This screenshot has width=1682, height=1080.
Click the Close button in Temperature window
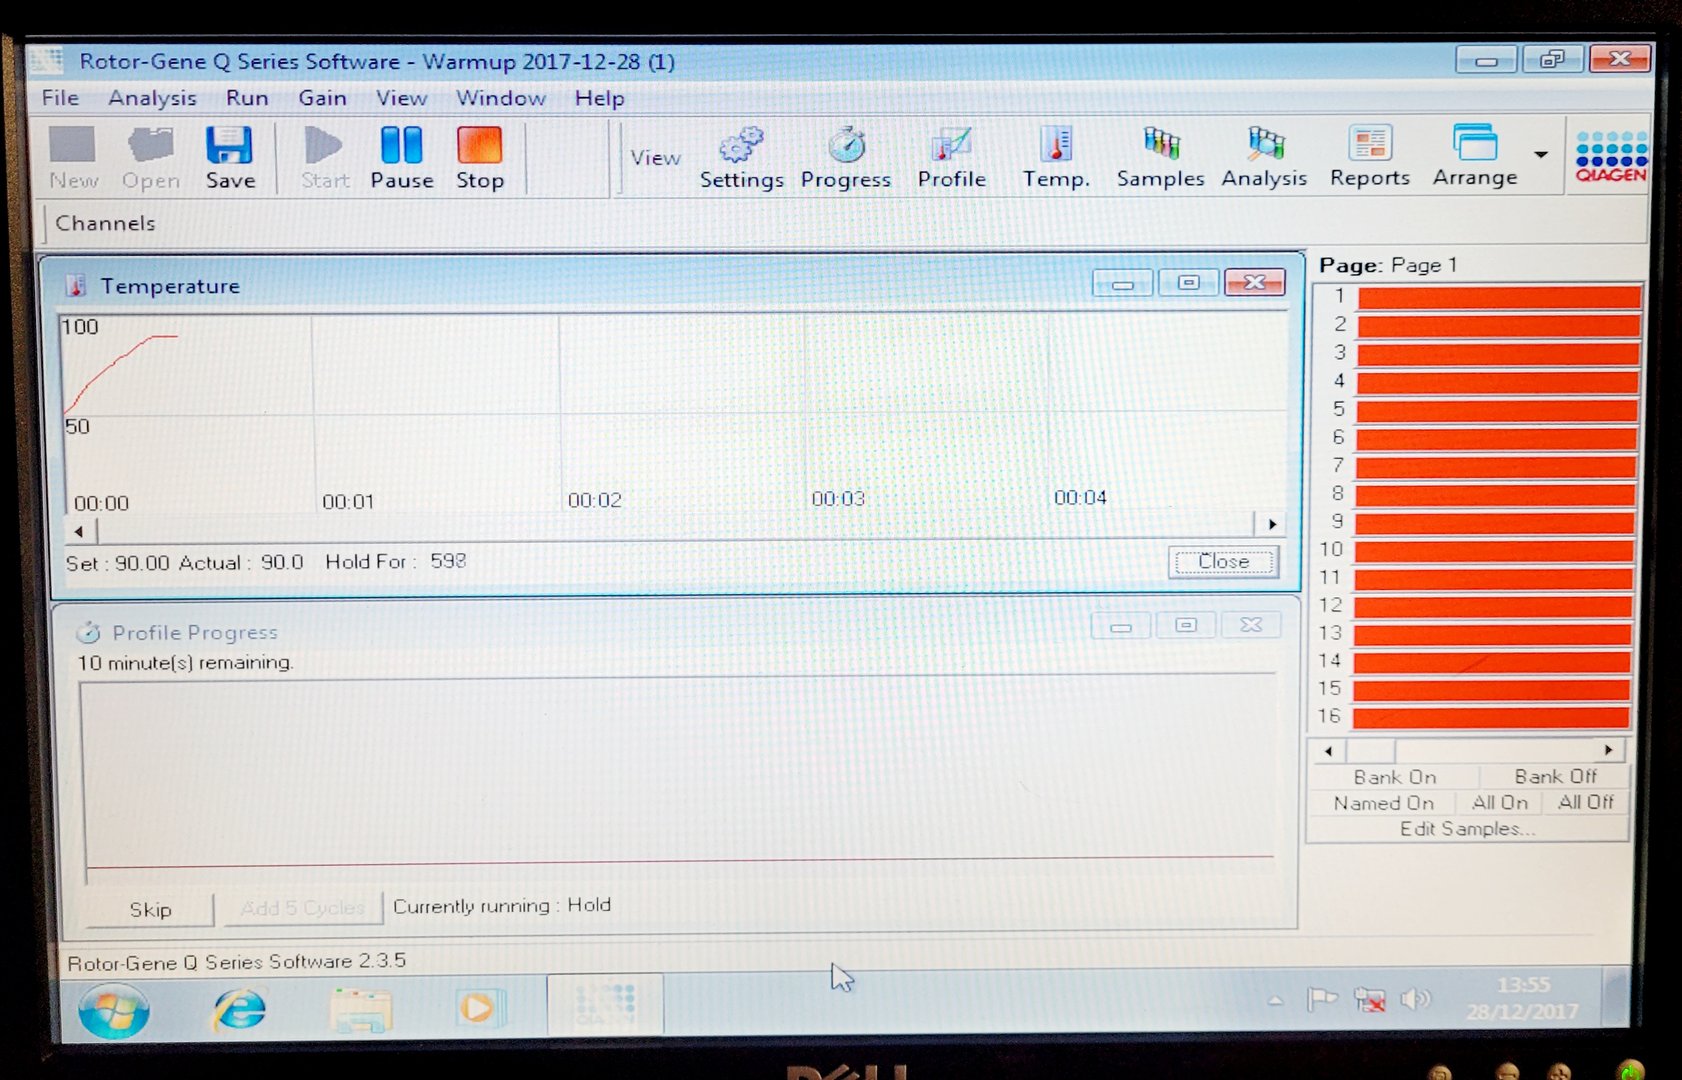click(1223, 562)
